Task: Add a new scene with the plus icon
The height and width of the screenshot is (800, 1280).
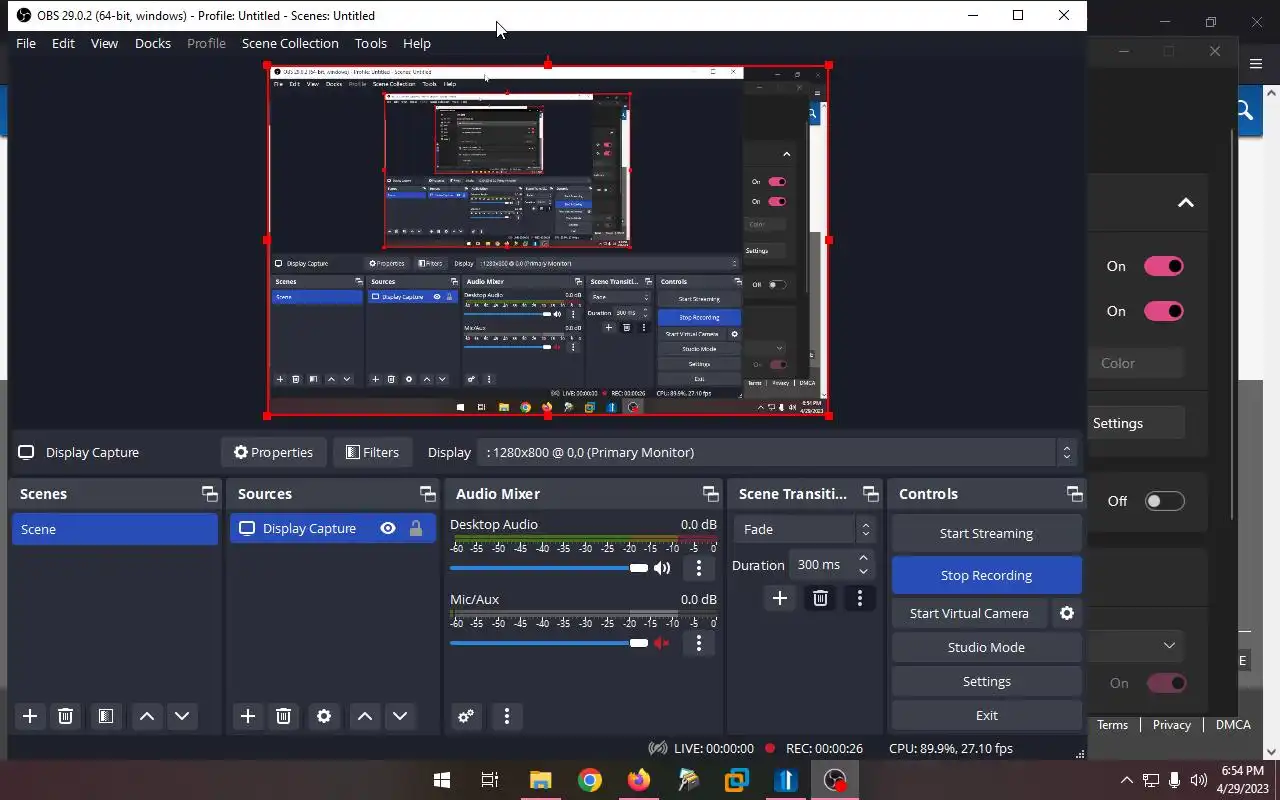Action: pyautogui.click(x=30, y=716)
